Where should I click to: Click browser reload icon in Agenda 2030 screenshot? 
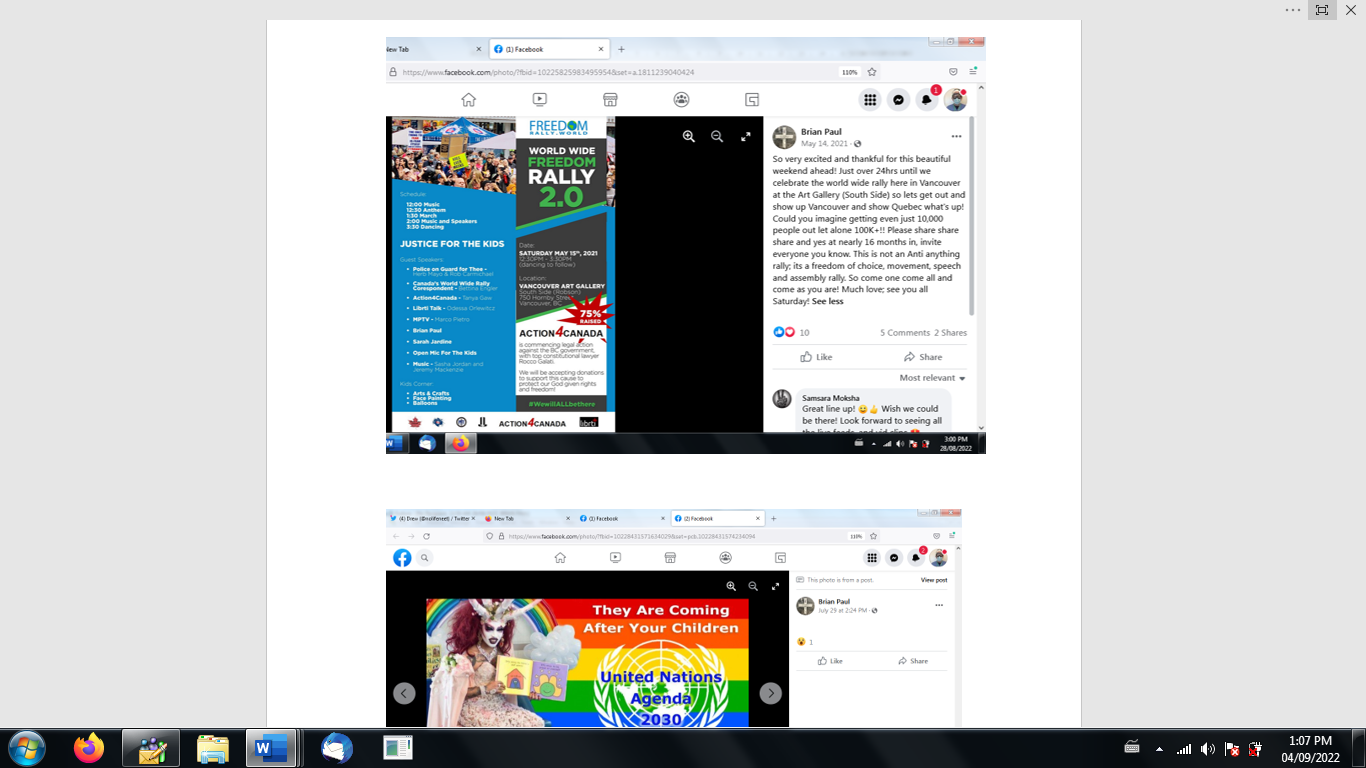[x=427, y=536]
